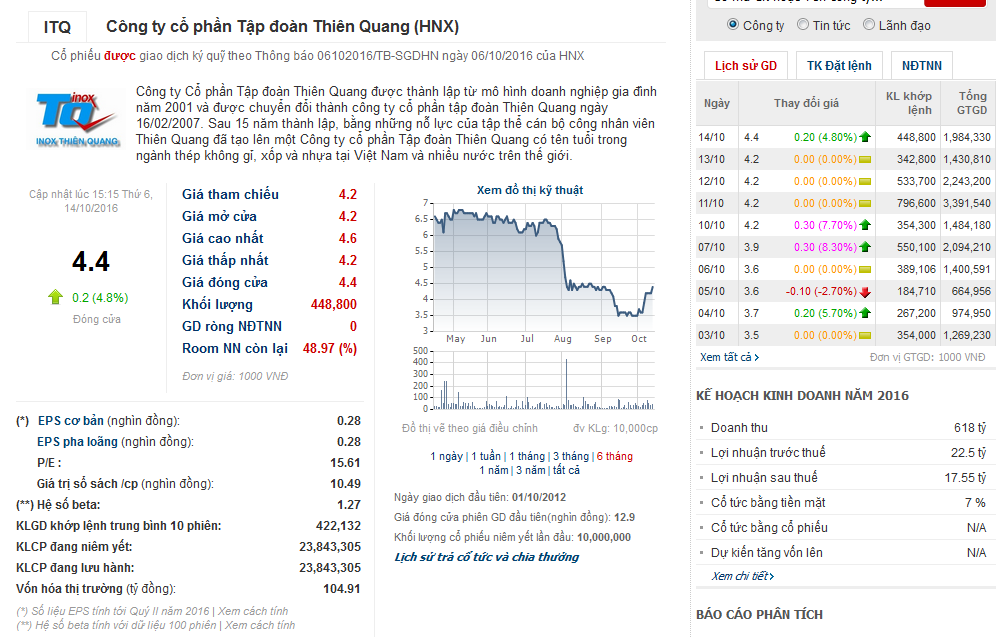Open the EPS pha loãng link
This screenshot has height=637, width=1007.
[77, 442]
